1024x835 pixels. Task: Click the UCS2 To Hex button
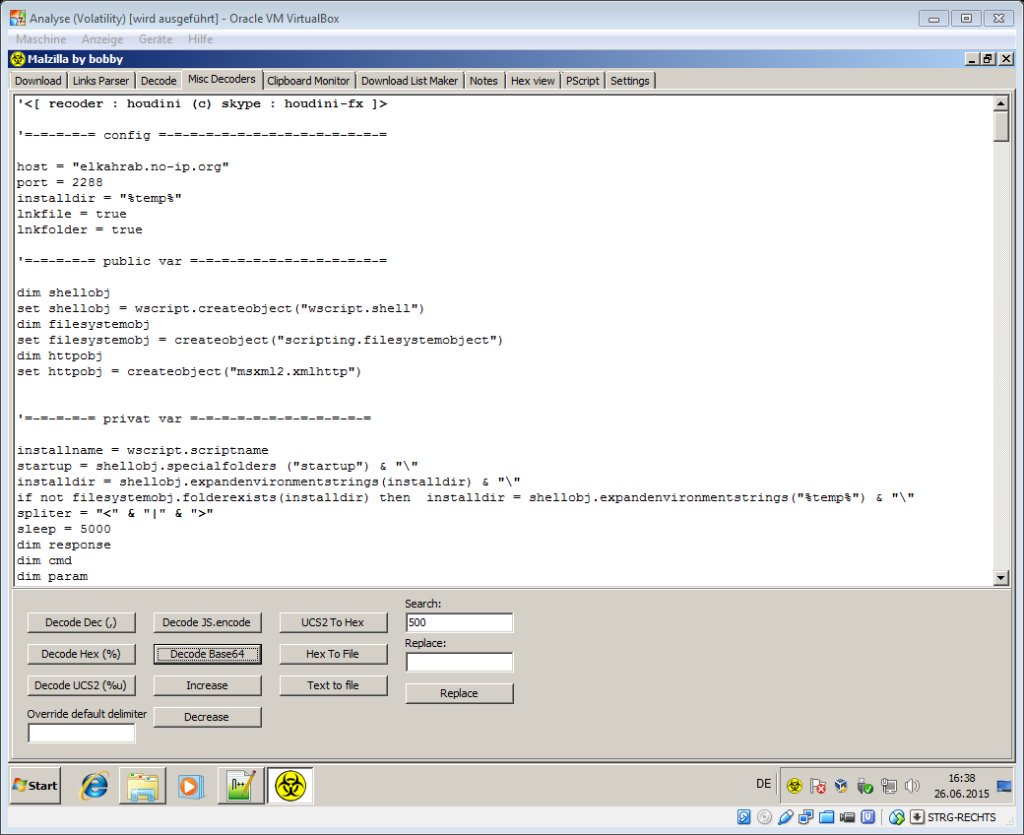pos(333,622)
